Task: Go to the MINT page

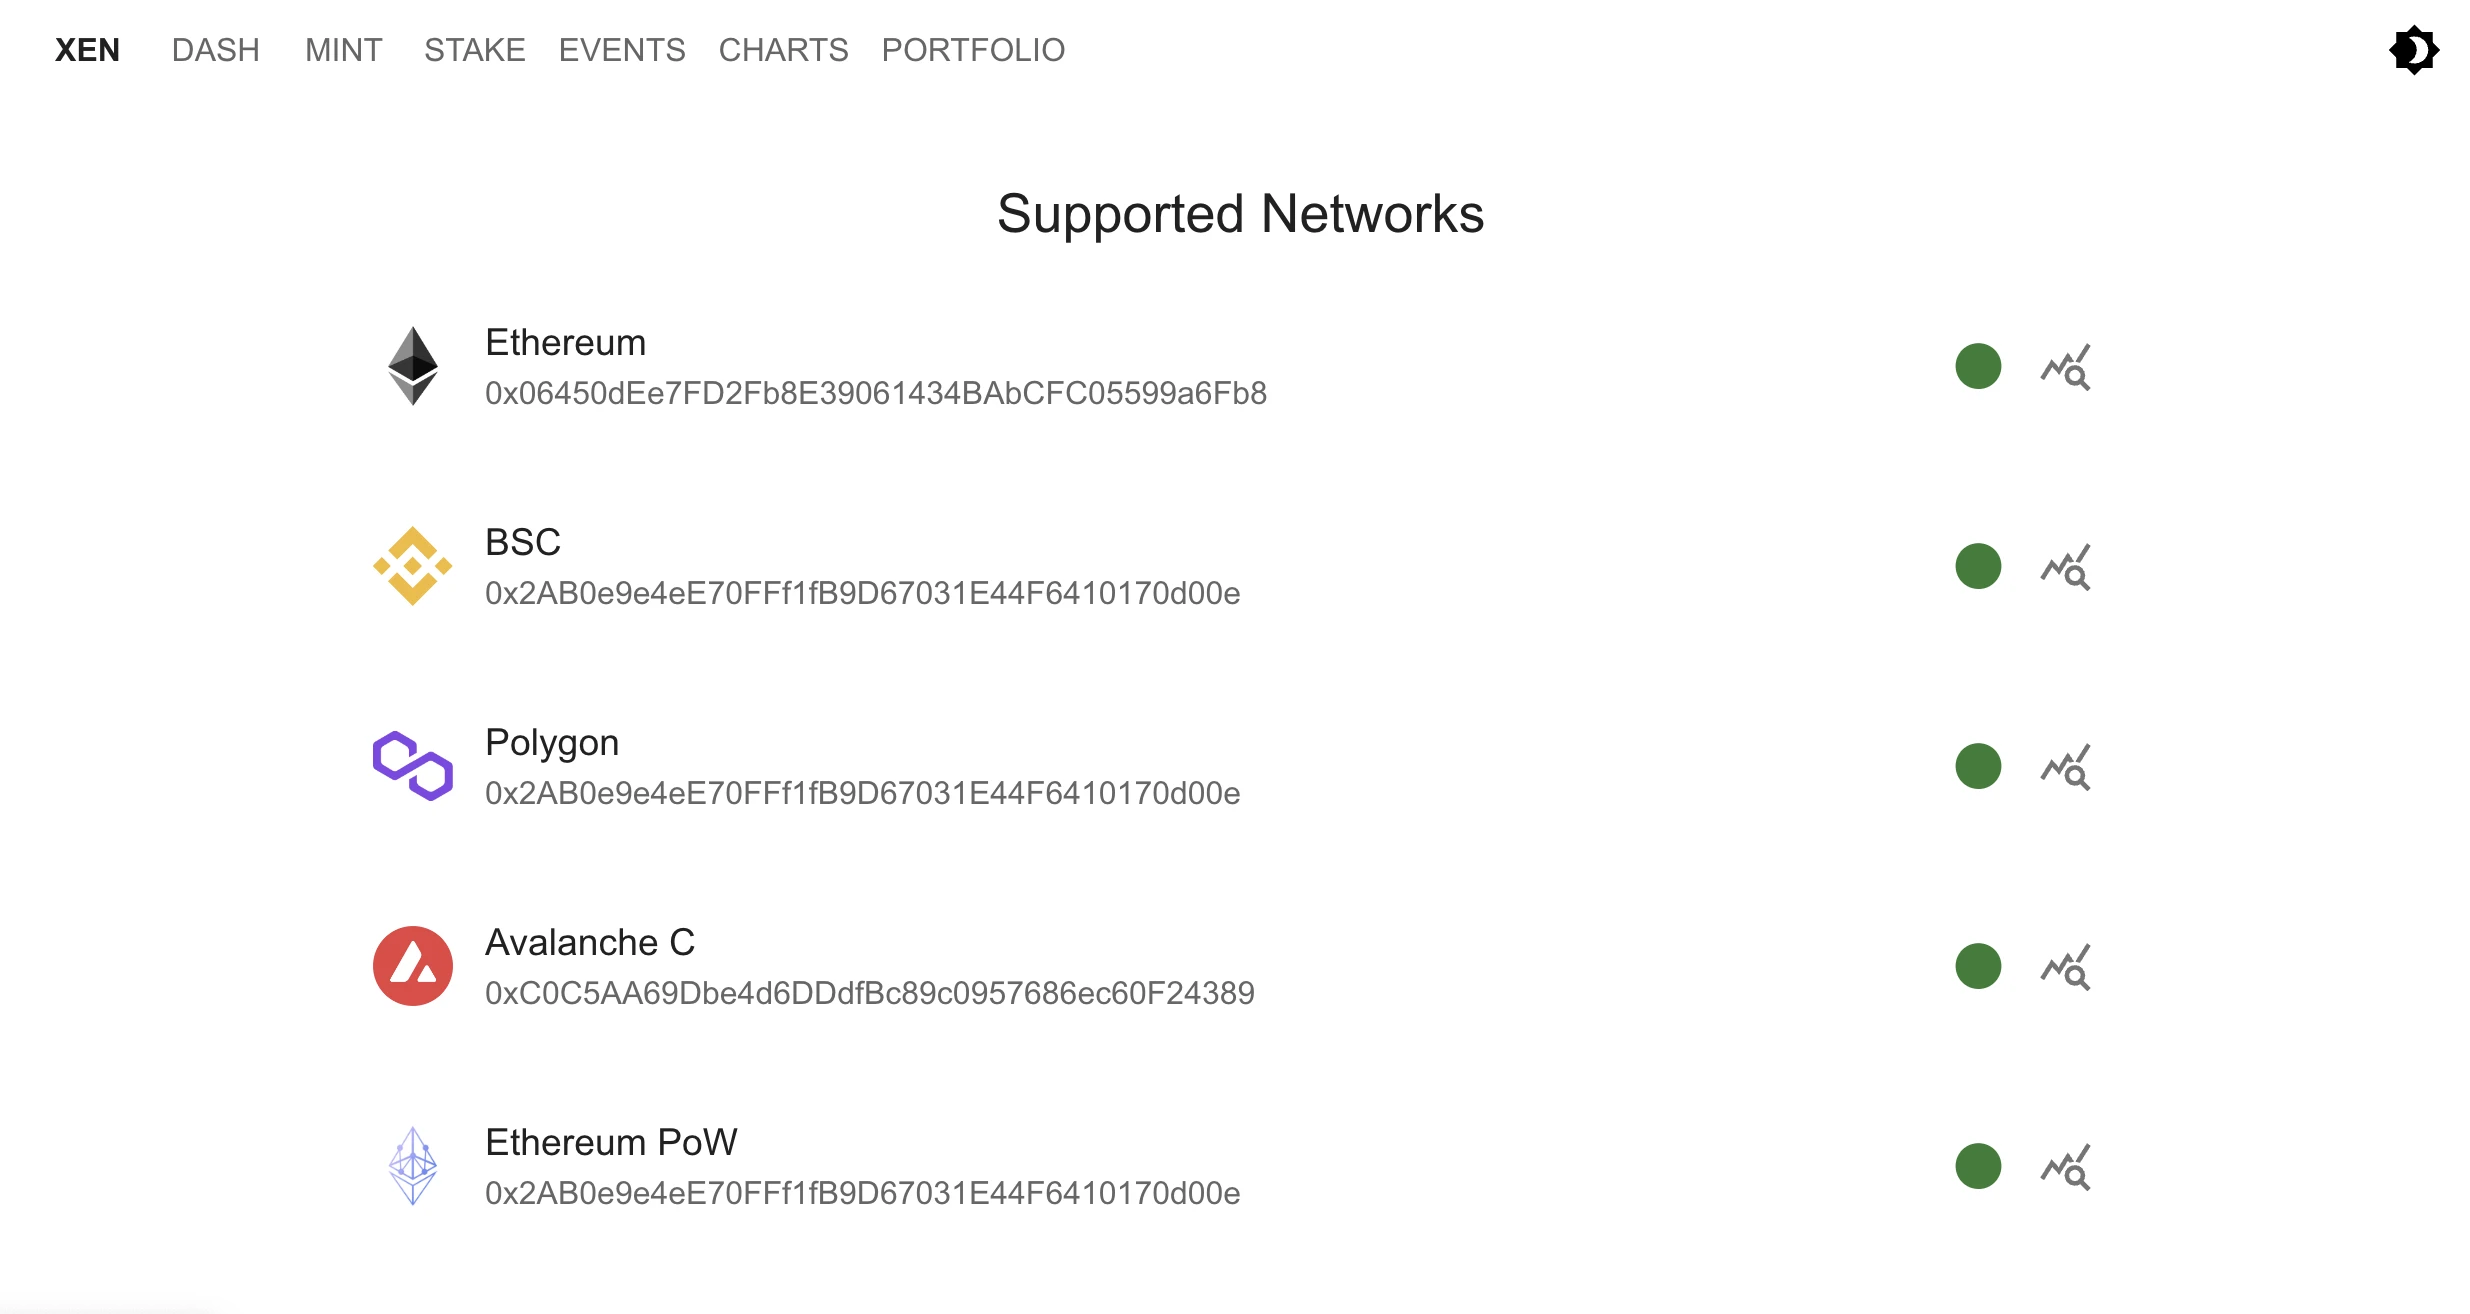Action: [343, 50]
